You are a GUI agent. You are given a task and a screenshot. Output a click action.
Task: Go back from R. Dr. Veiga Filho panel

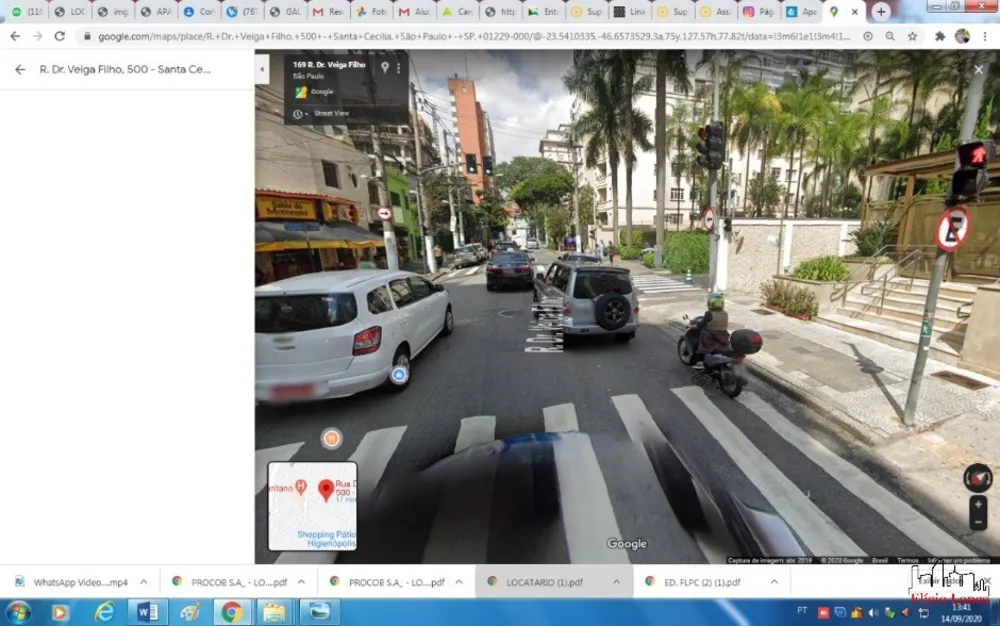point(20,69)
